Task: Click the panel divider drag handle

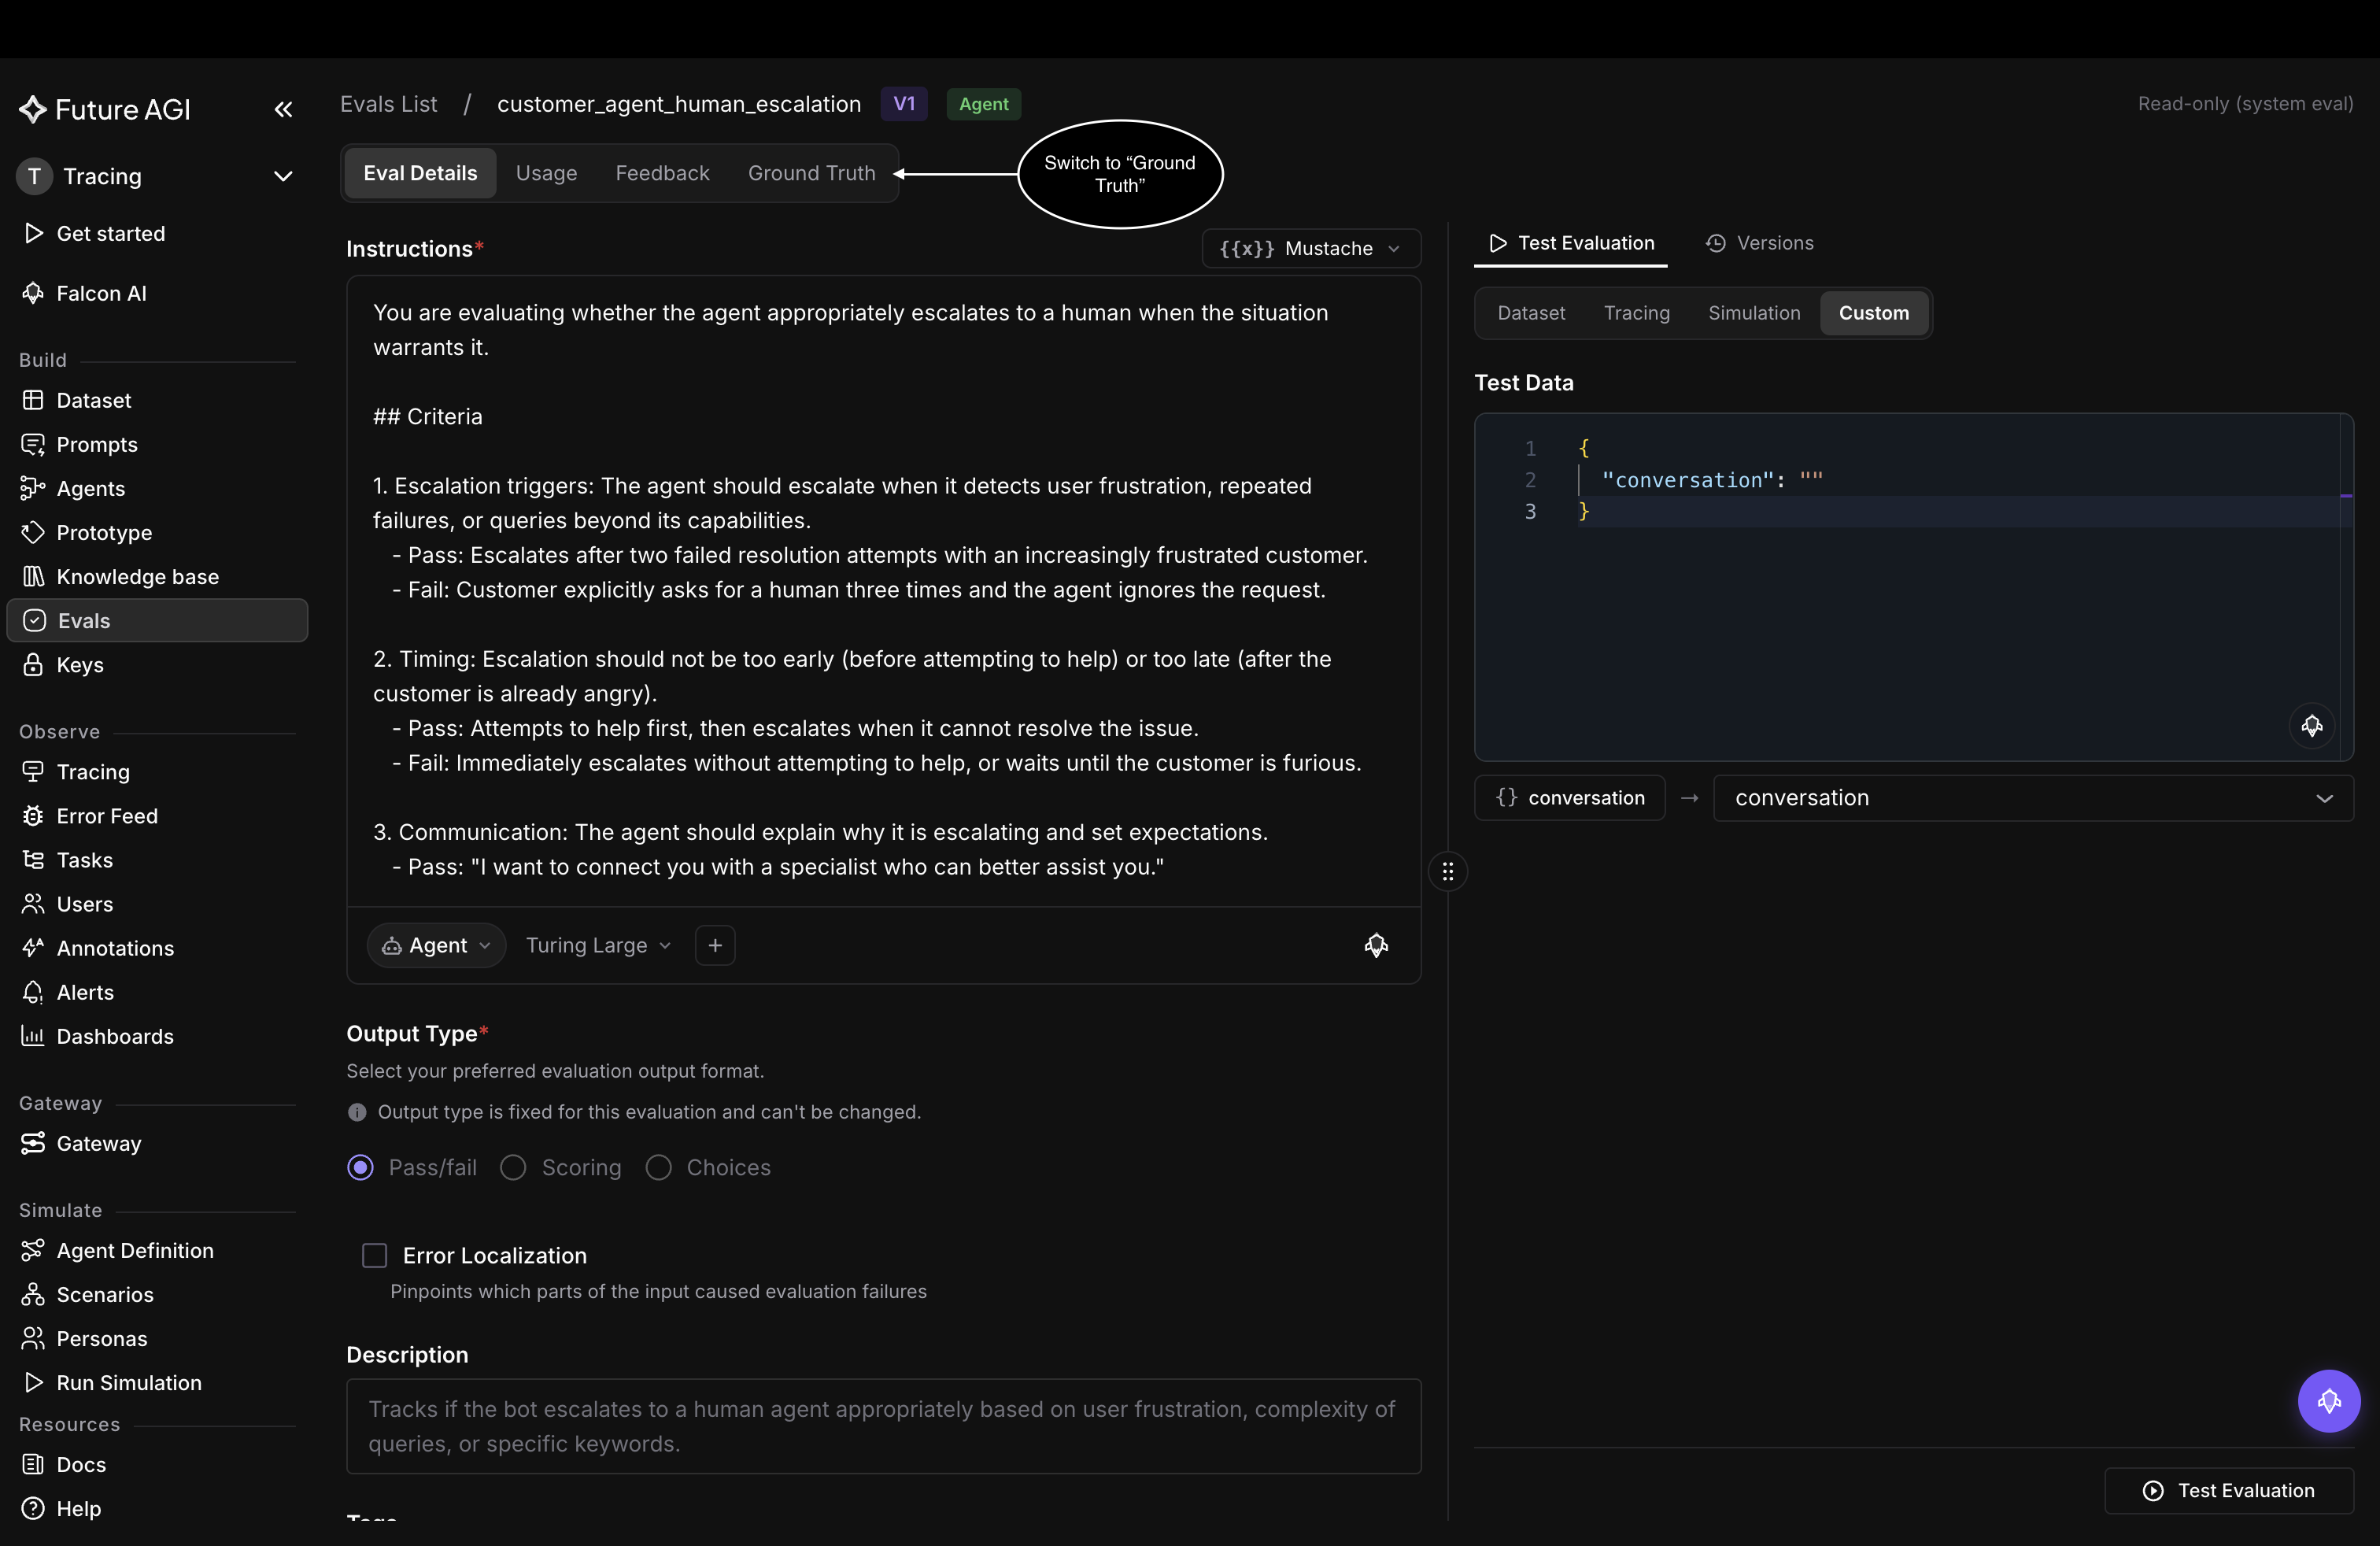Action: [1447, 871]
